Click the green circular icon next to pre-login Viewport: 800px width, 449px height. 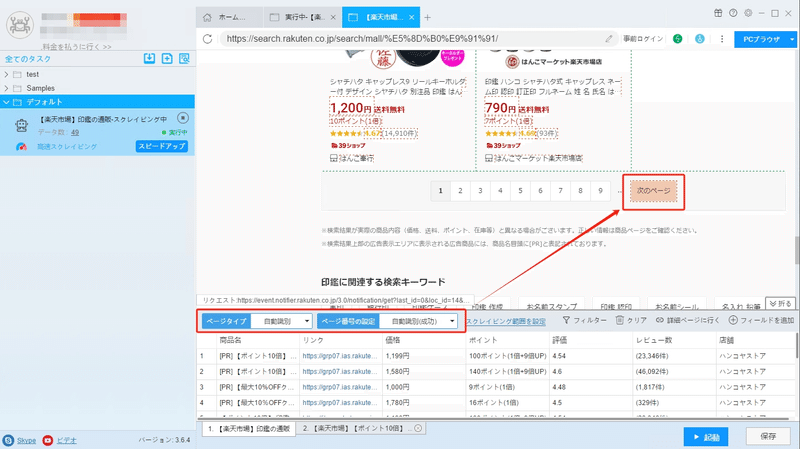(x=678, y=39)
